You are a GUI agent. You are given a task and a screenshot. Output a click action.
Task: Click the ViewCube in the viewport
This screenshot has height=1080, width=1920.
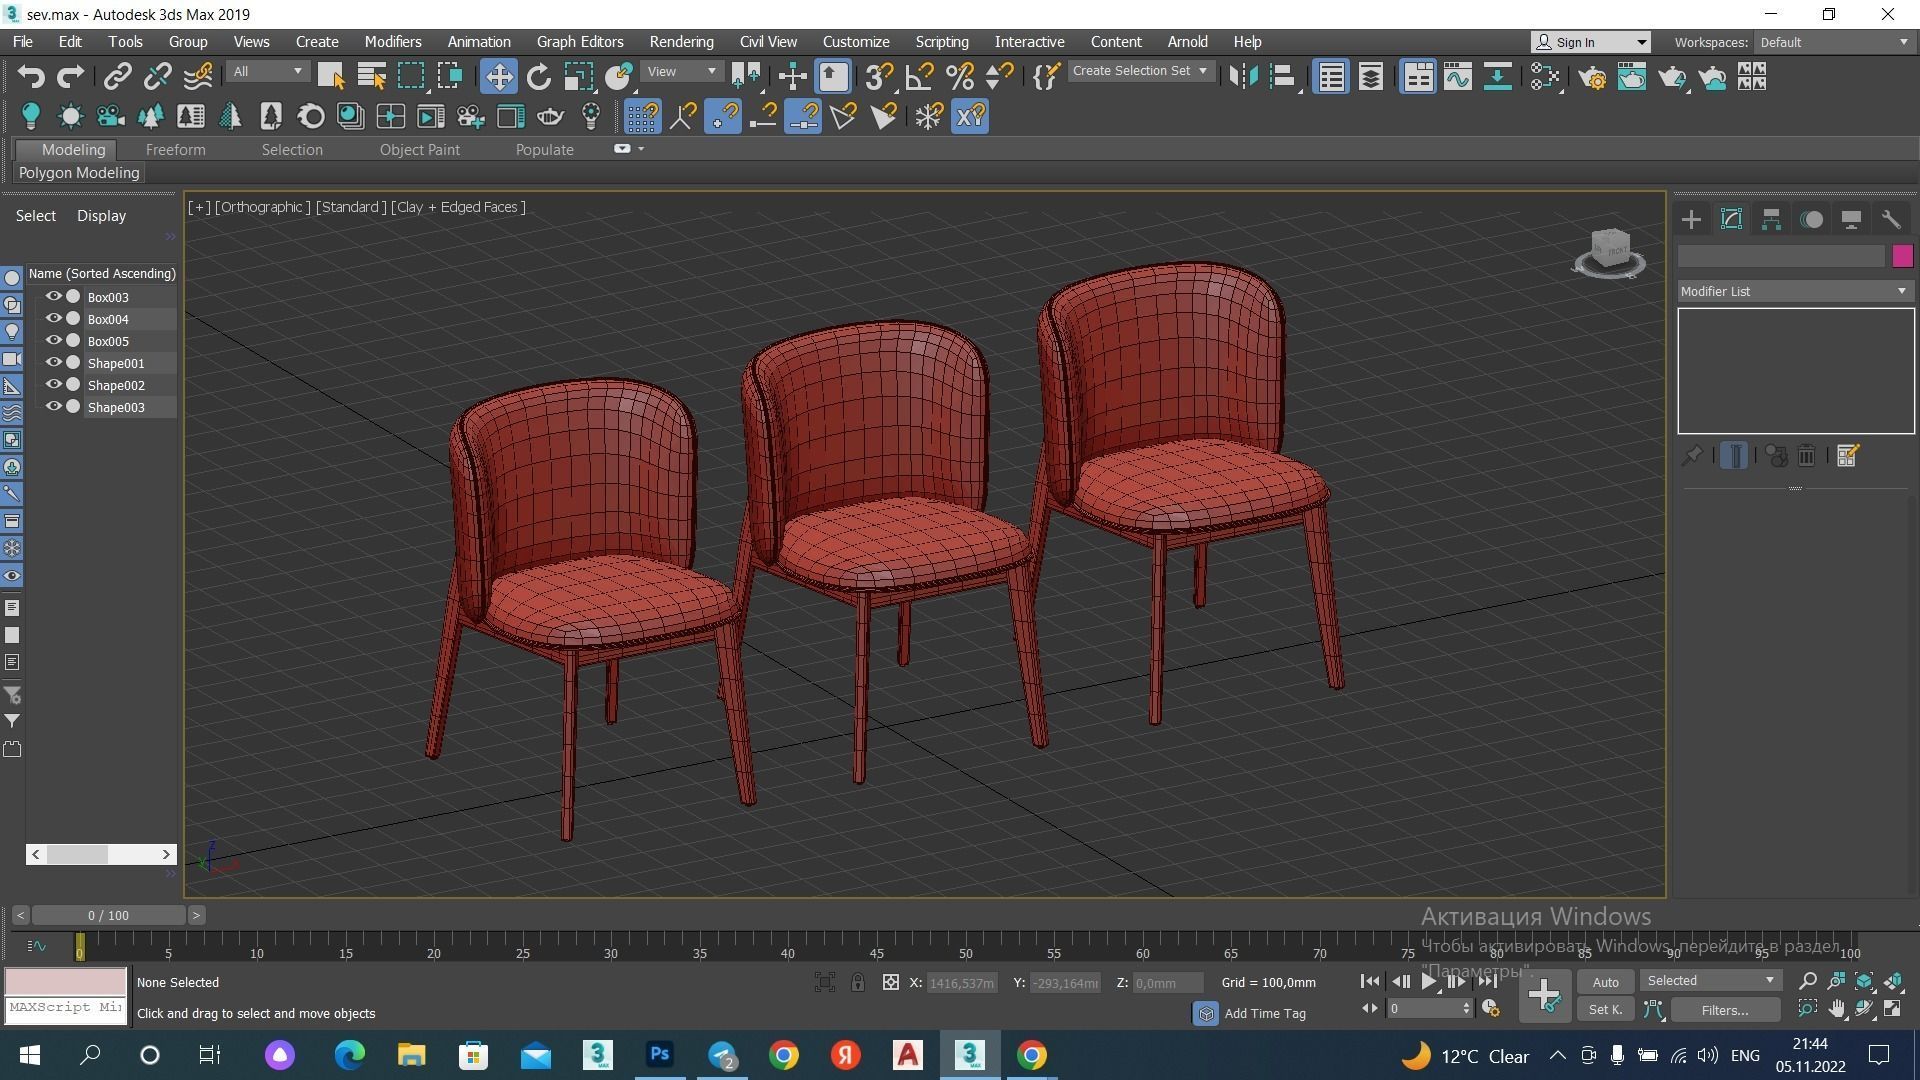pyautogui.click(x=1609, y=251)
